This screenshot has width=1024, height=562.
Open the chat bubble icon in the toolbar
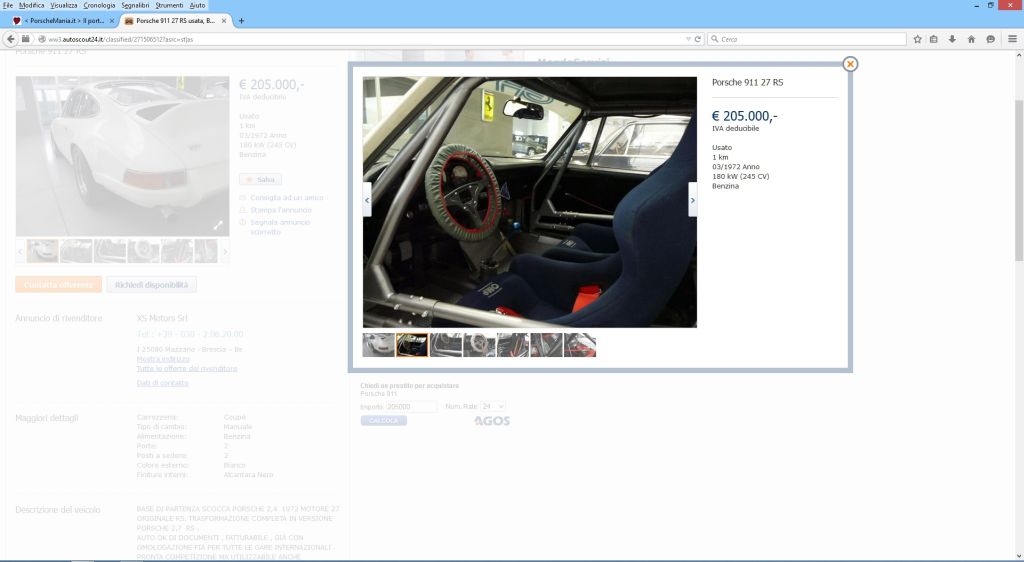point(991,39)
